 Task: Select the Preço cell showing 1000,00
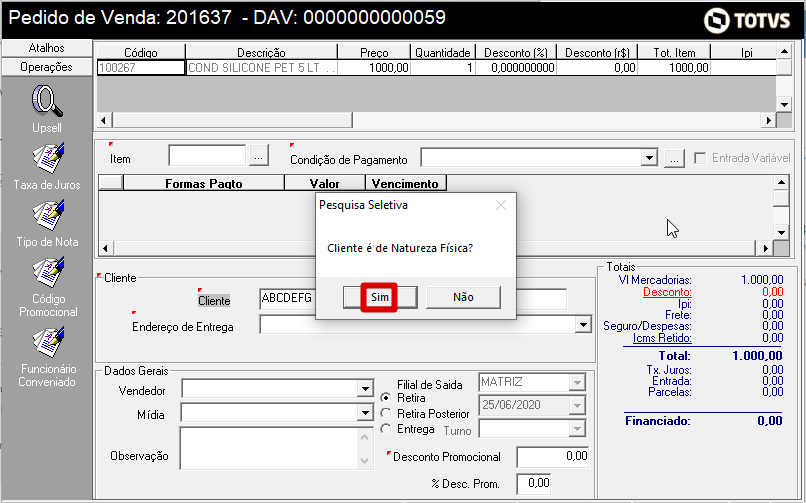(374, 68)
